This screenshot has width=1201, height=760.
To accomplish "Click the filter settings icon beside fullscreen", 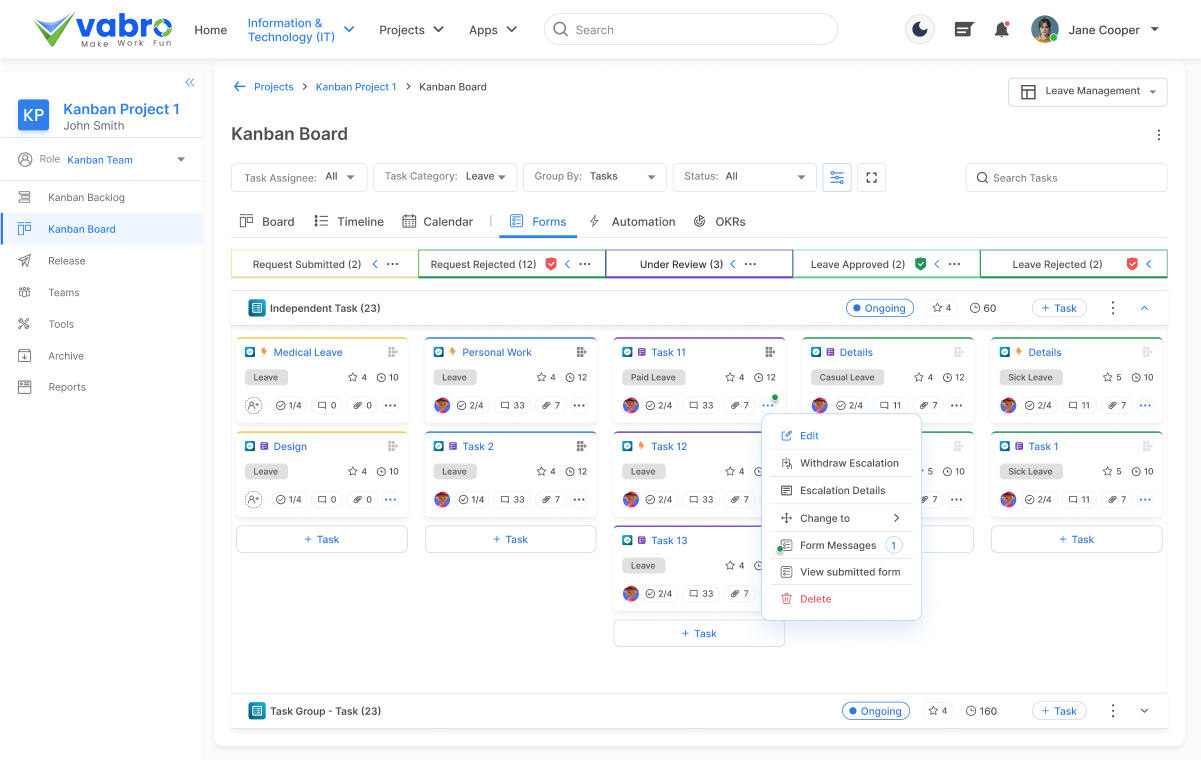I will (x=837, y=177).
